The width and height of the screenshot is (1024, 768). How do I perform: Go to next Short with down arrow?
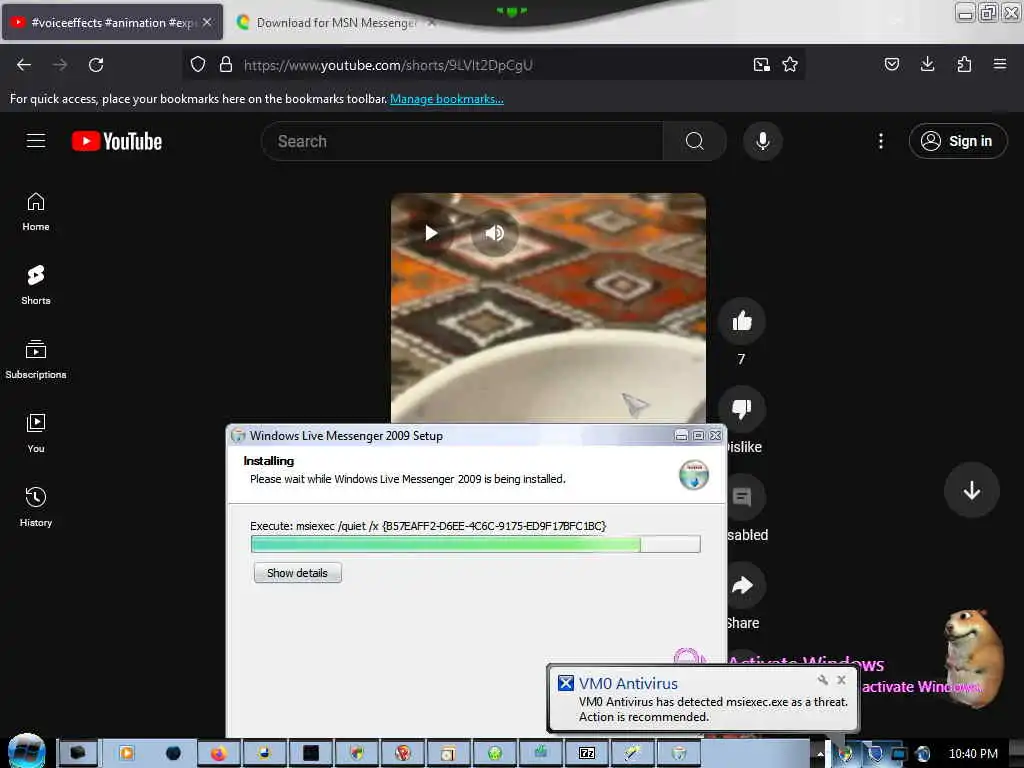pyautogui.click(x=972, y=490)
